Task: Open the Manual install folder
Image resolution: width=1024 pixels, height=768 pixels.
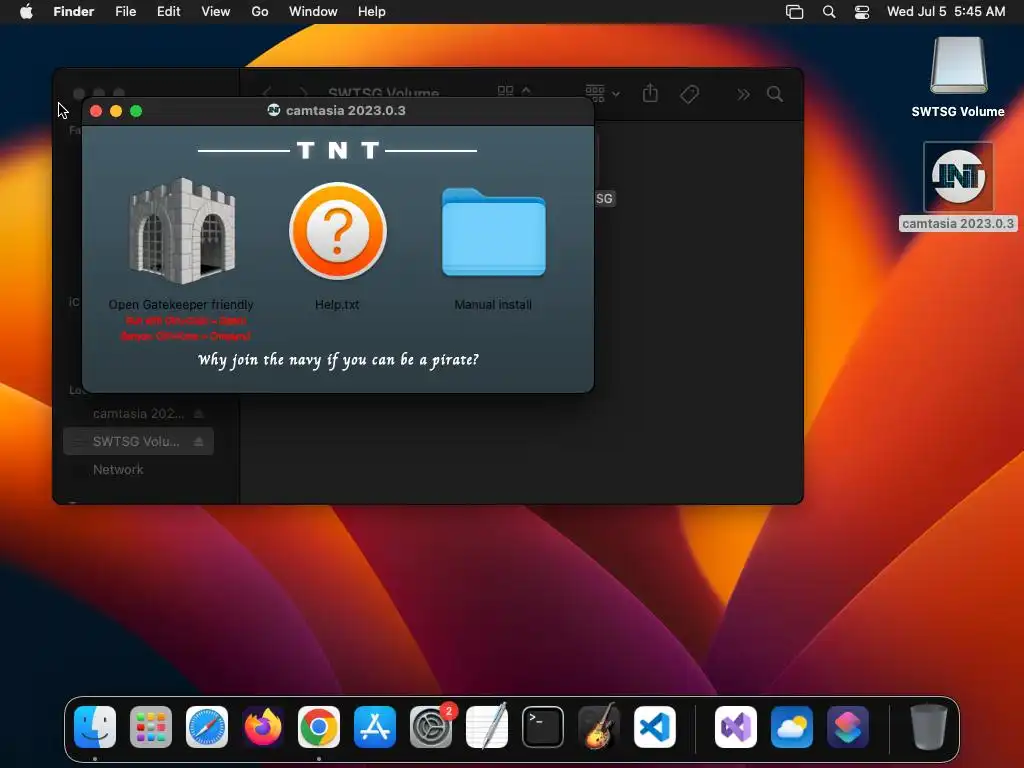Action: coord(493,232)
